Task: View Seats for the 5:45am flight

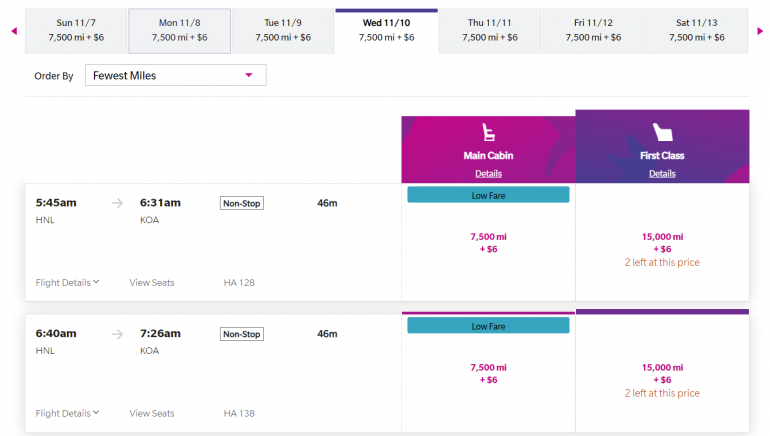Action: 152,283
